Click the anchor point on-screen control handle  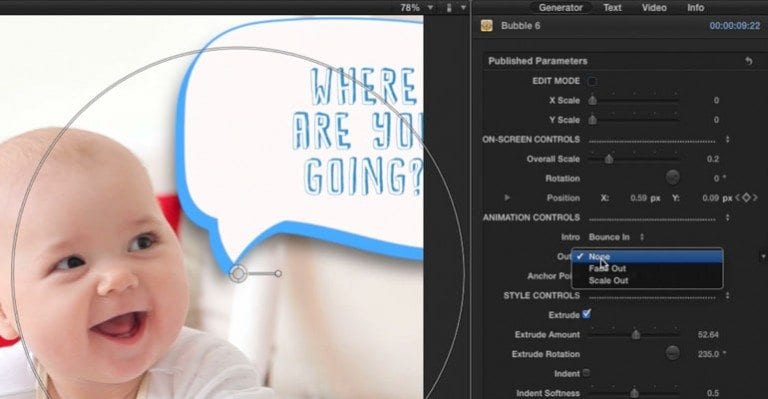[x=238, y=274]
